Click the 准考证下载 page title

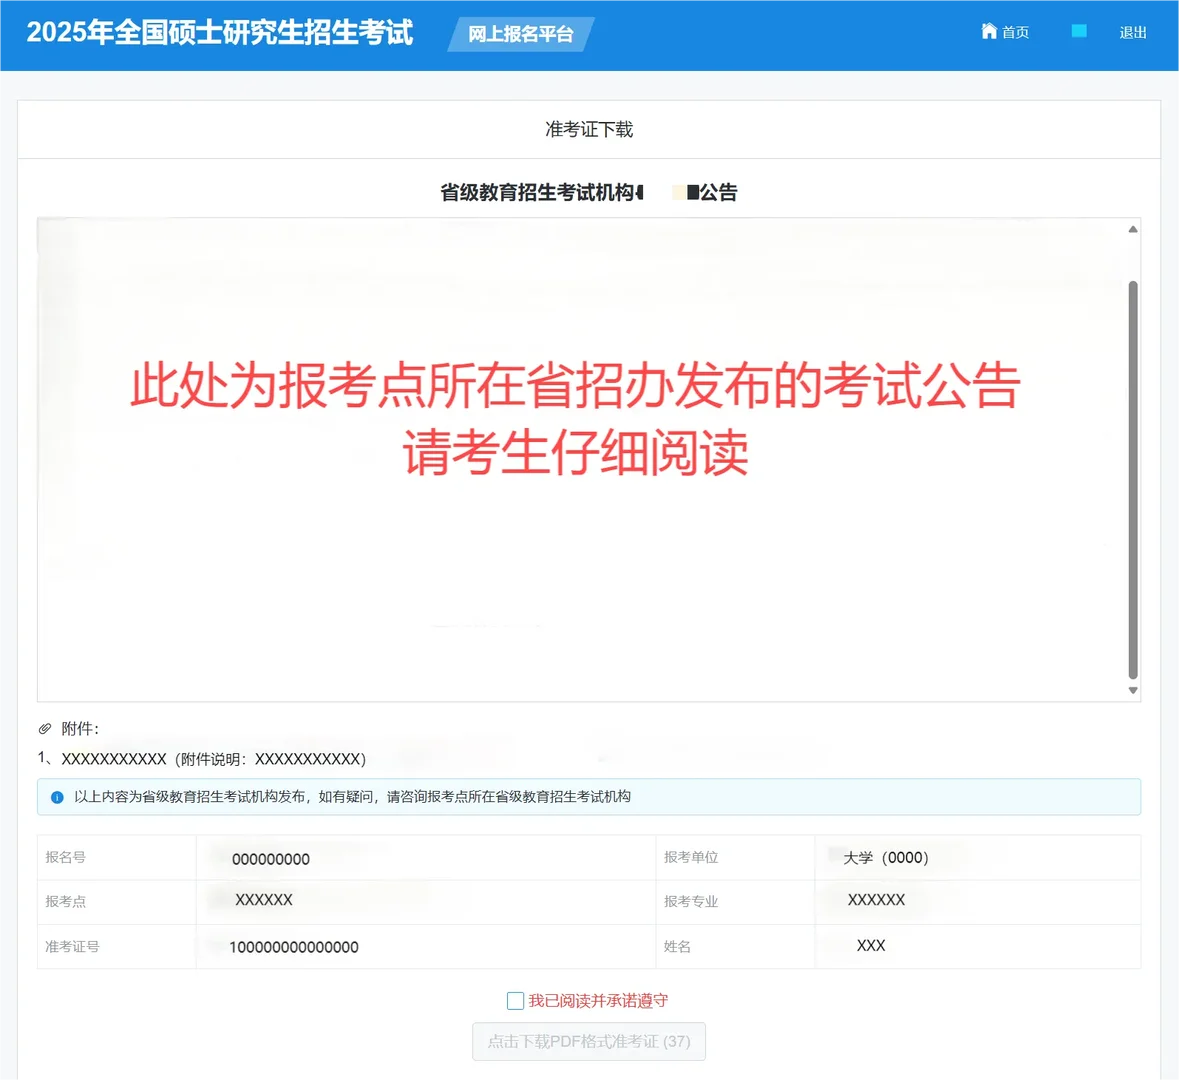point(589,129)
